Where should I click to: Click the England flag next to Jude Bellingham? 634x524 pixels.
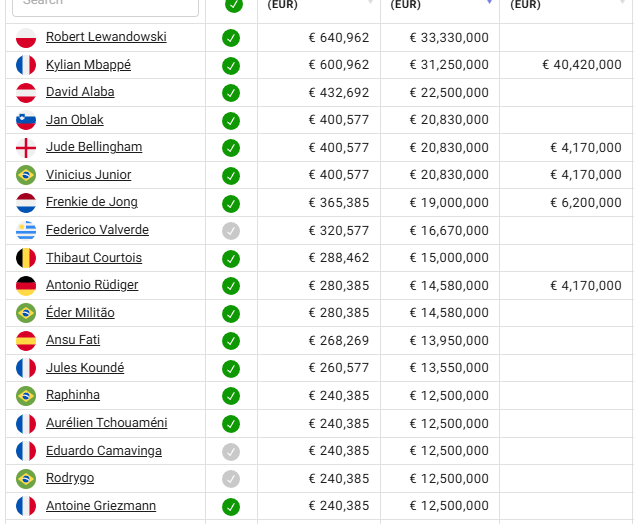26,148
